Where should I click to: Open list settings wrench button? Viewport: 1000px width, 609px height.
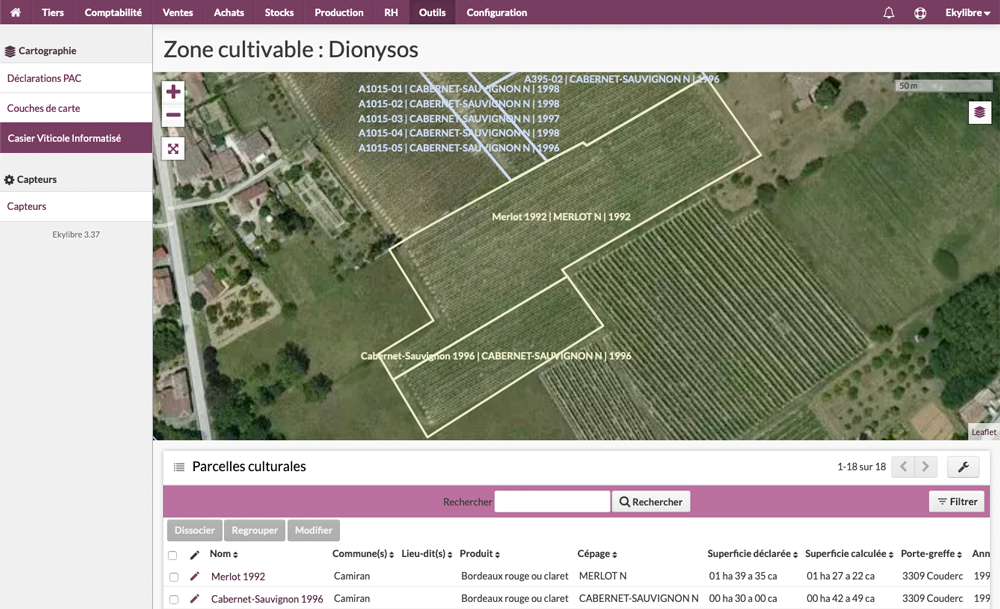click(963, 467)
